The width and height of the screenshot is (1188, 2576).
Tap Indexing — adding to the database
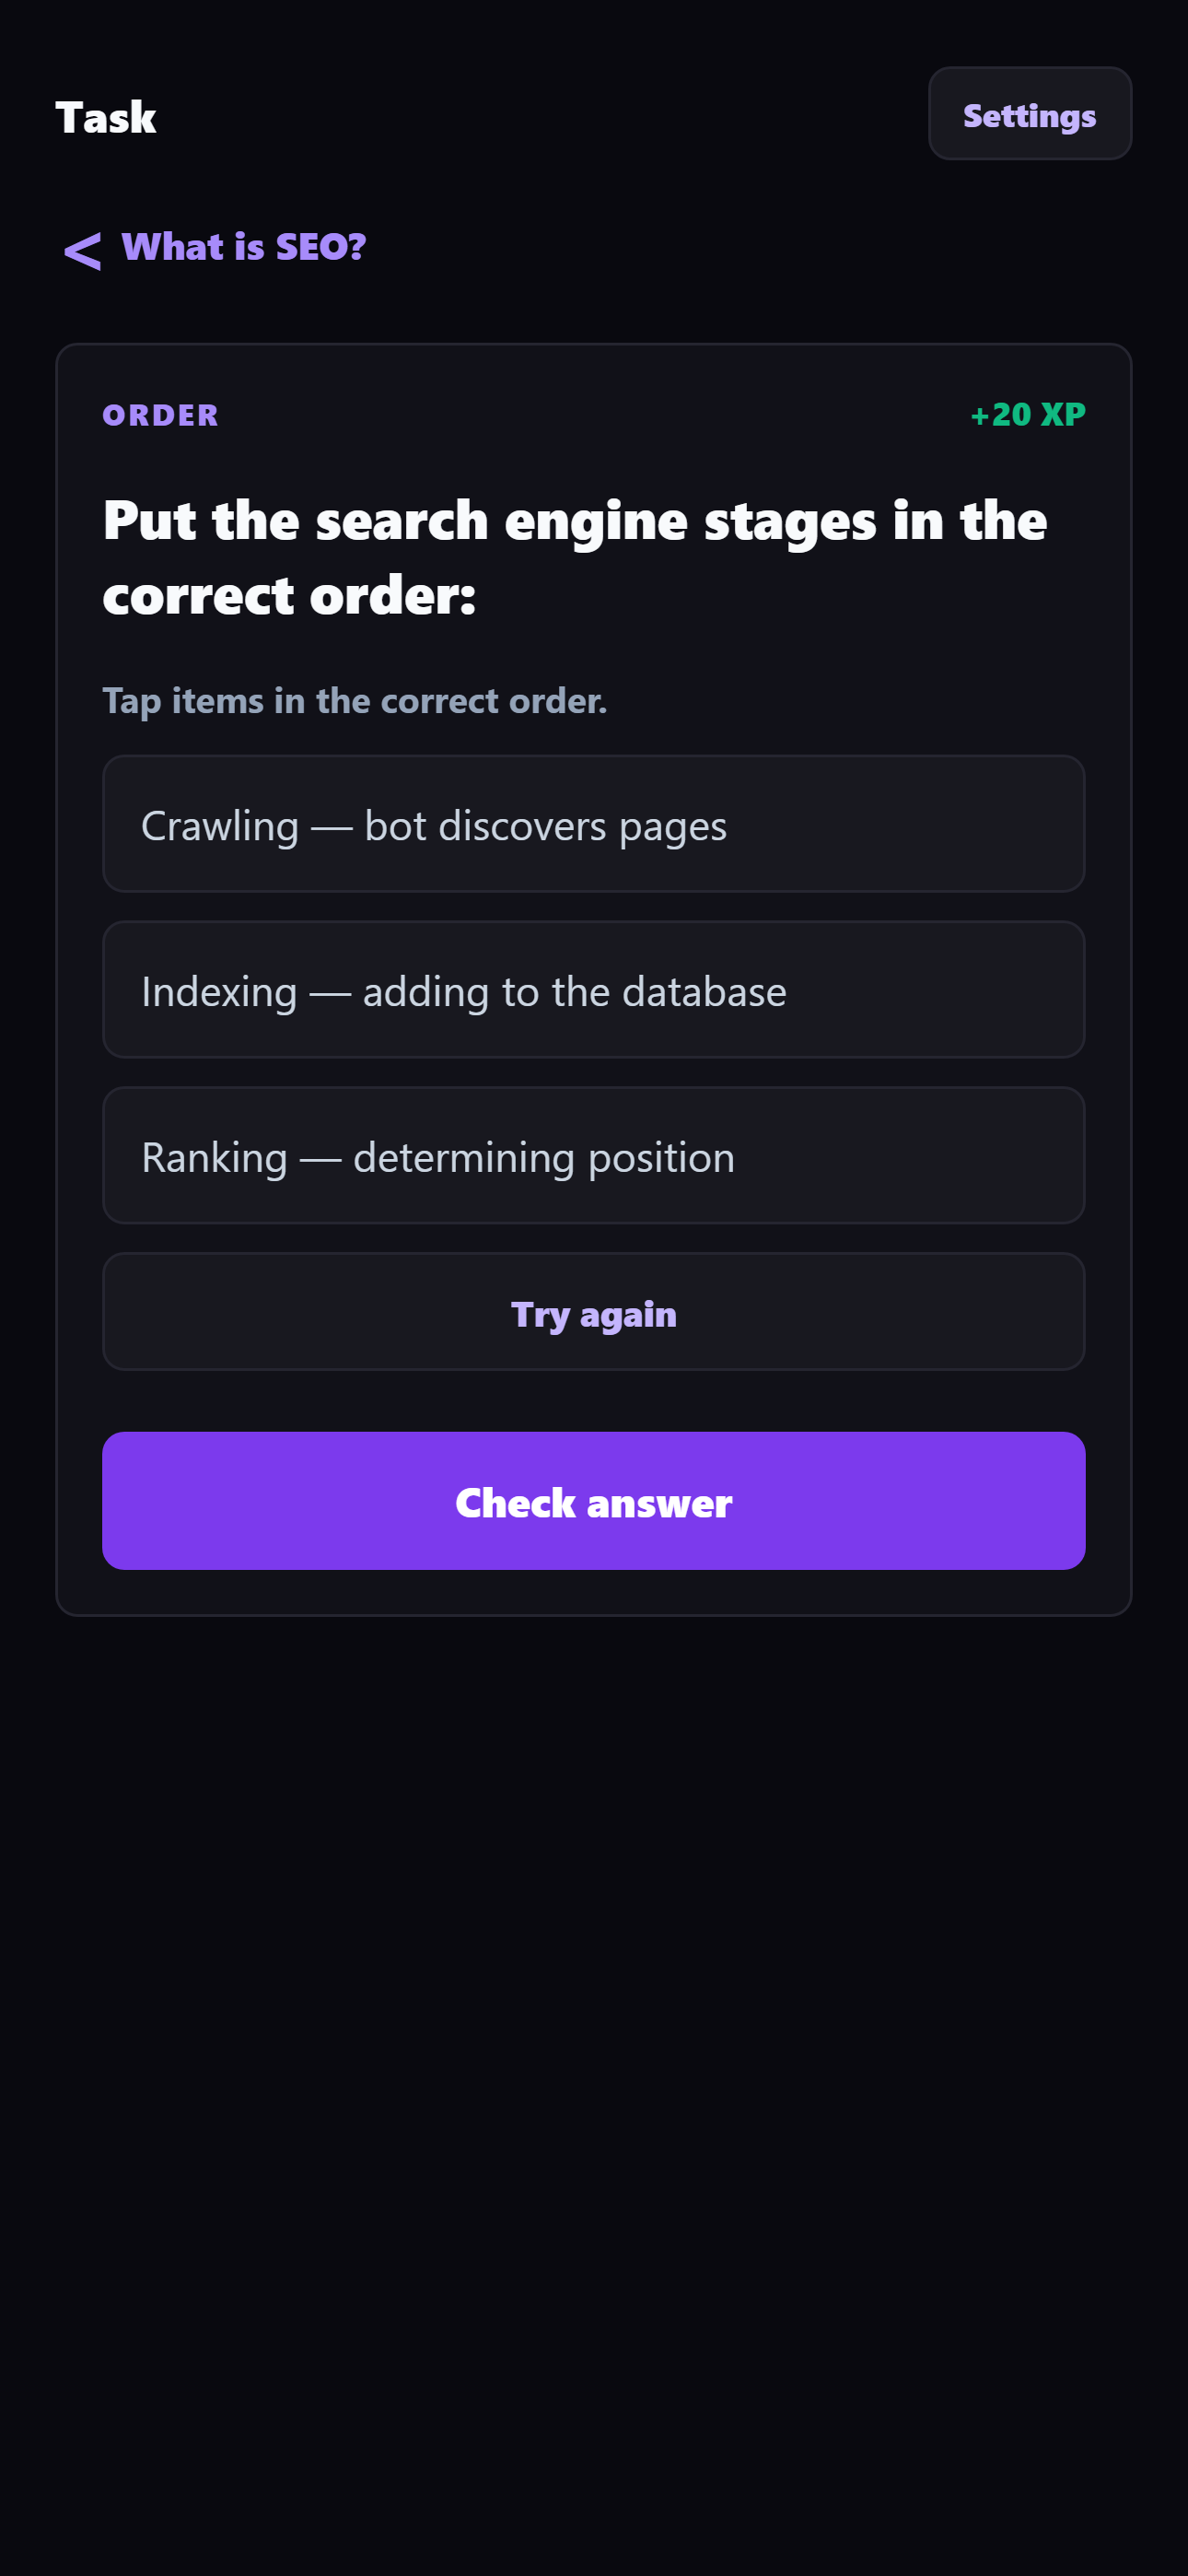(593, 990)
